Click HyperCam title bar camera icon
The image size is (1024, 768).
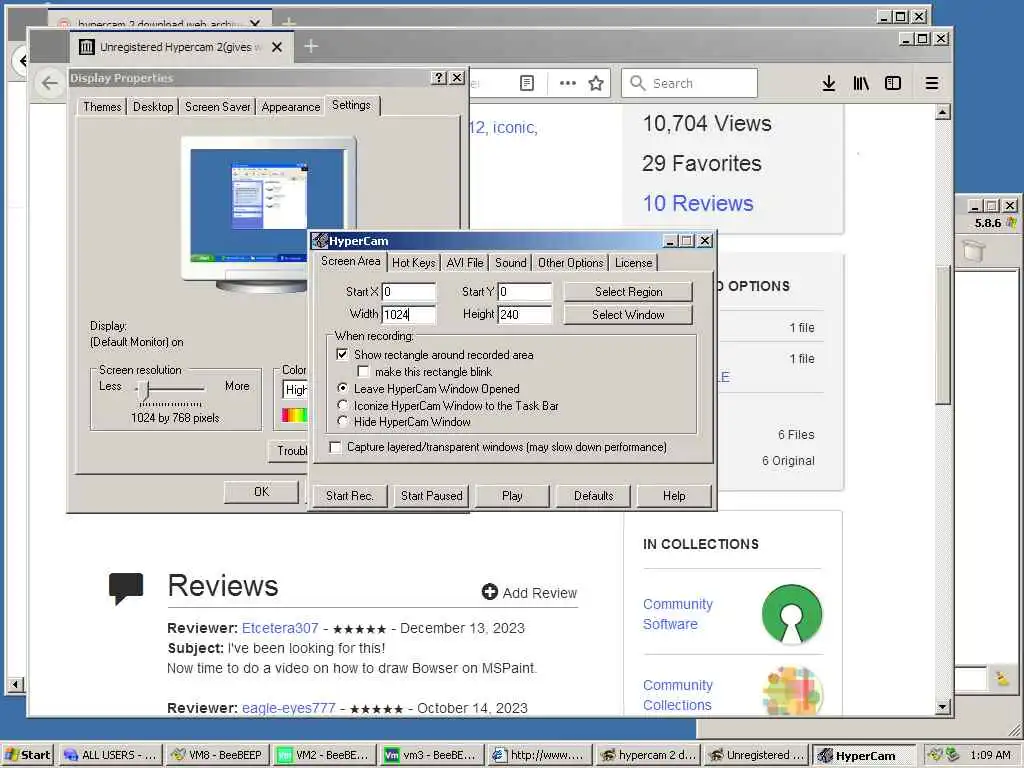click(x=319, y=241)
